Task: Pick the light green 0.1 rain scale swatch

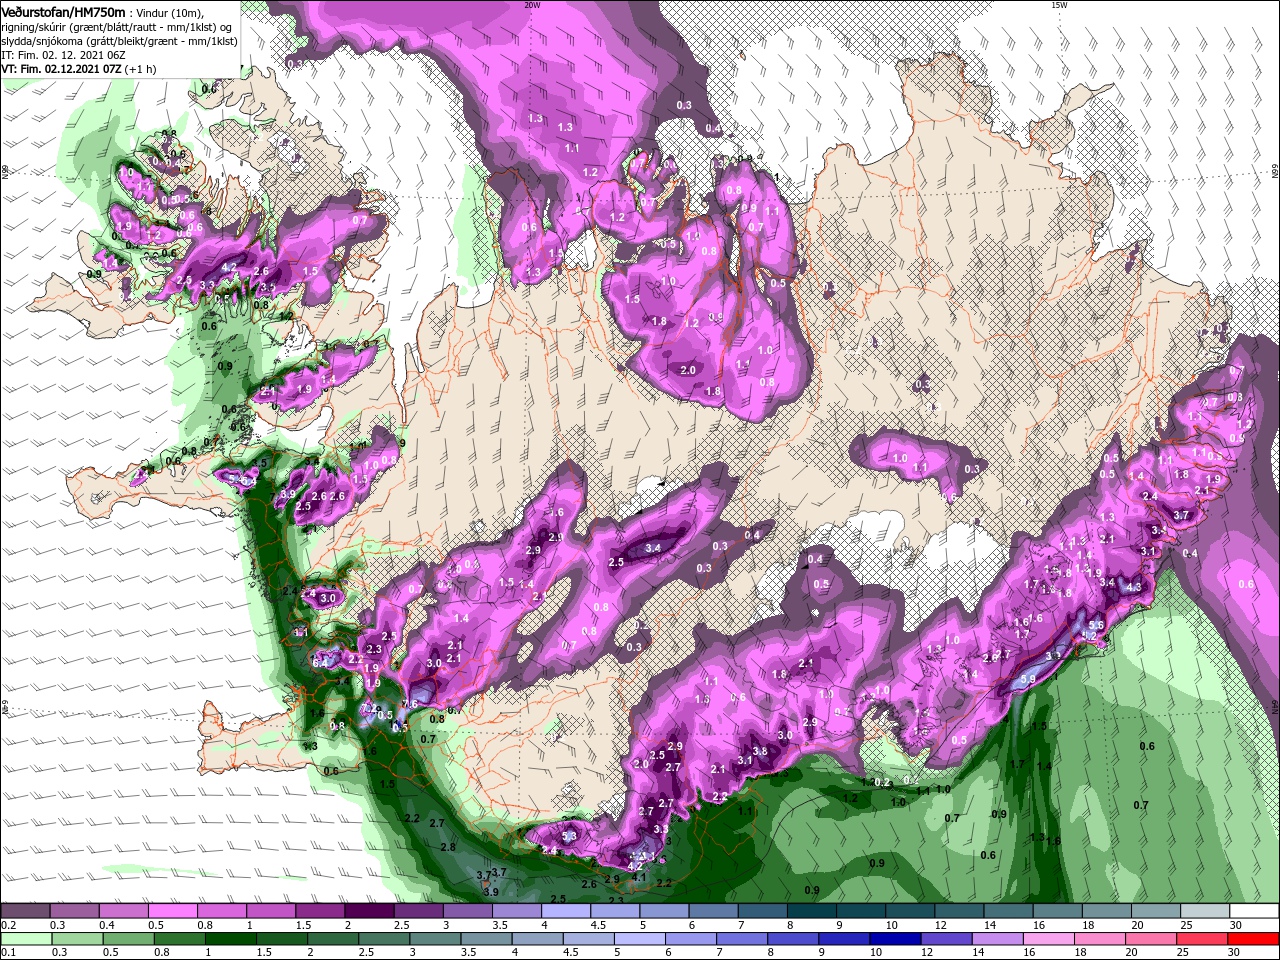Action: click(x=26, y=939)
